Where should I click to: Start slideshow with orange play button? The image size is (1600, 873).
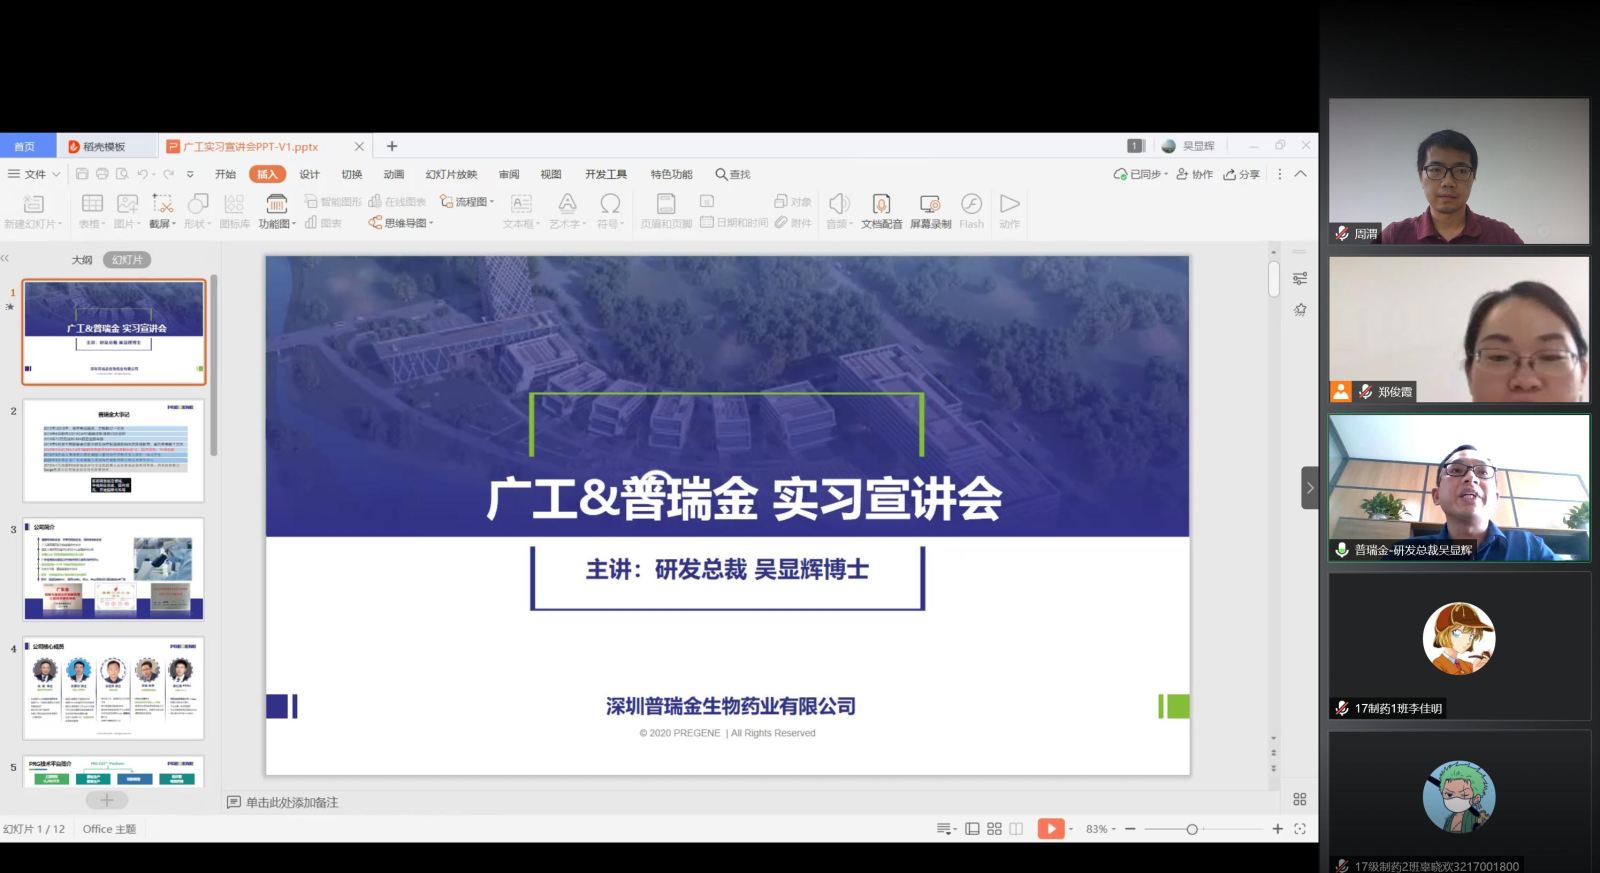pos(1050,829)
